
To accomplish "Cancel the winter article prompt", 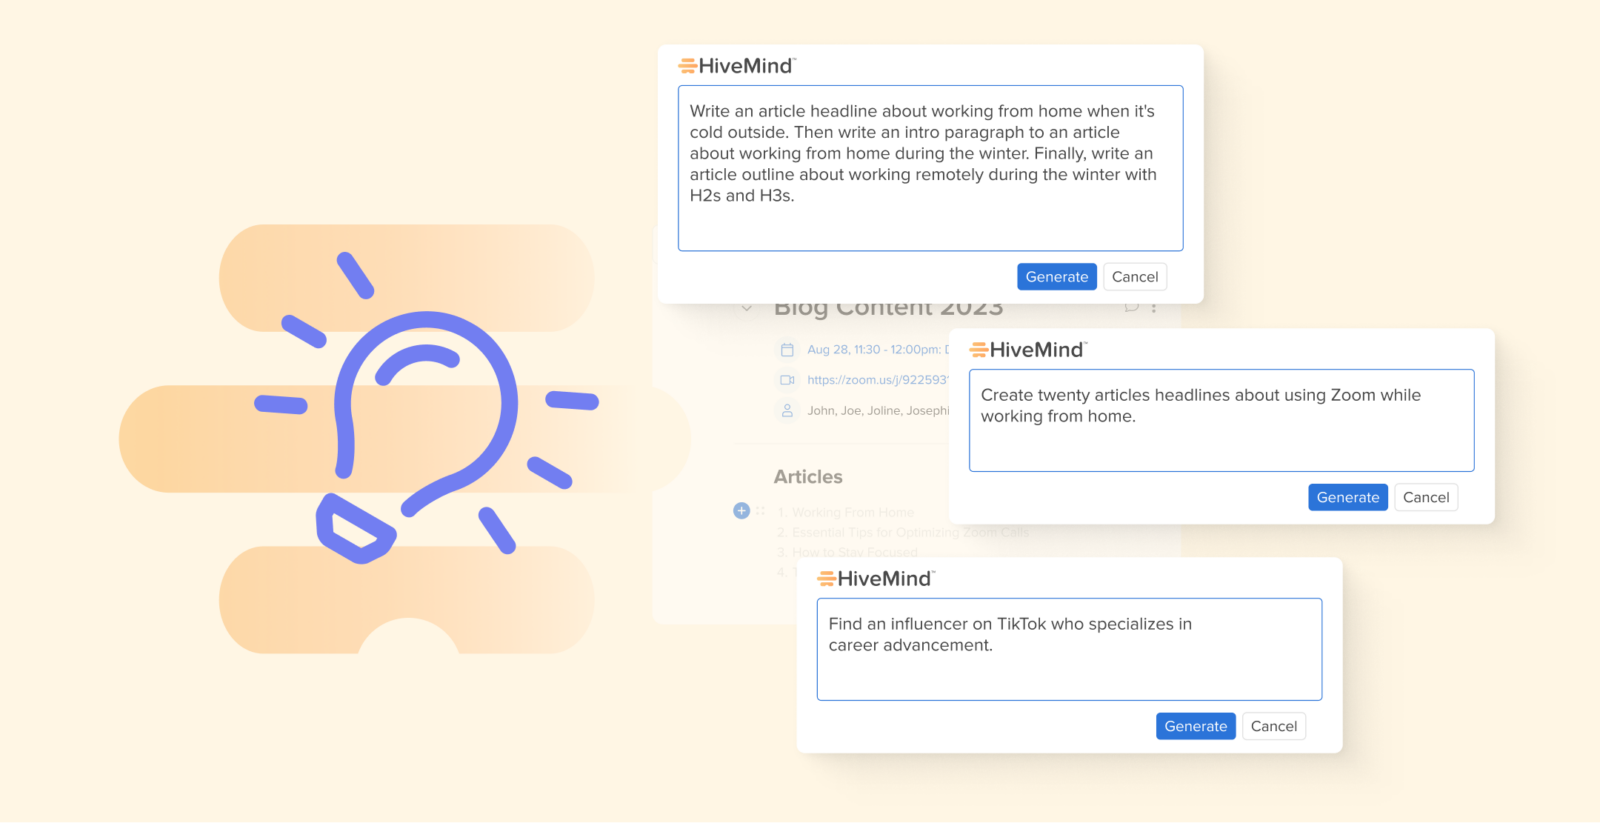I will point(1134,276).
